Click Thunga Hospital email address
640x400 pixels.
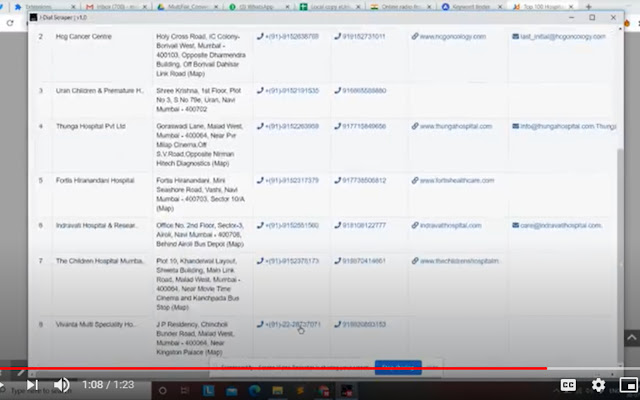tap(564, 127)
